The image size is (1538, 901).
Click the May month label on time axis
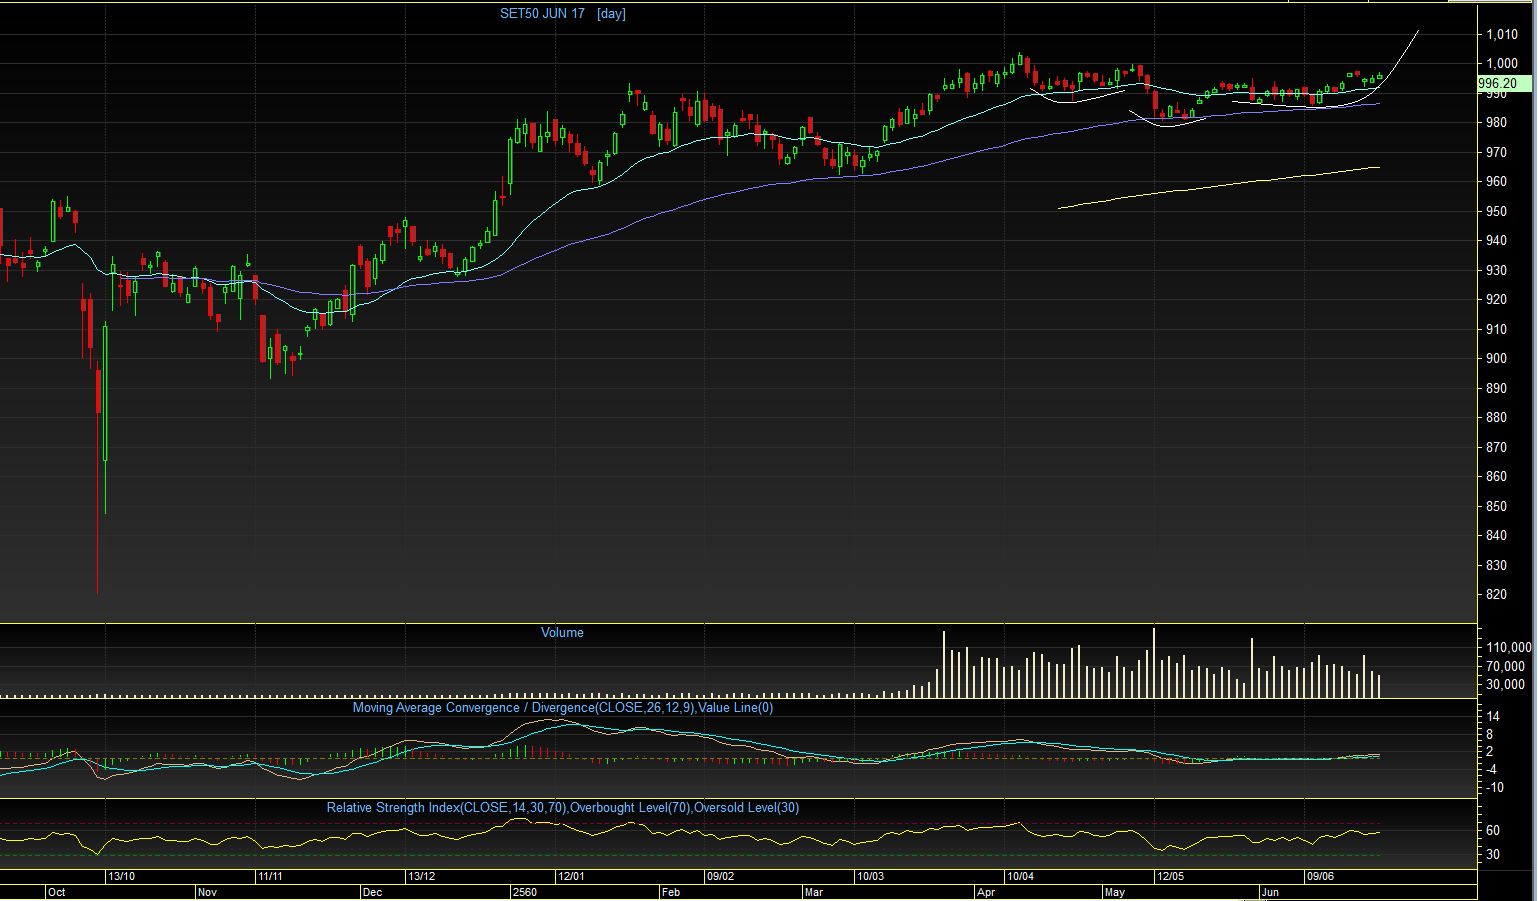(1114, 891)
